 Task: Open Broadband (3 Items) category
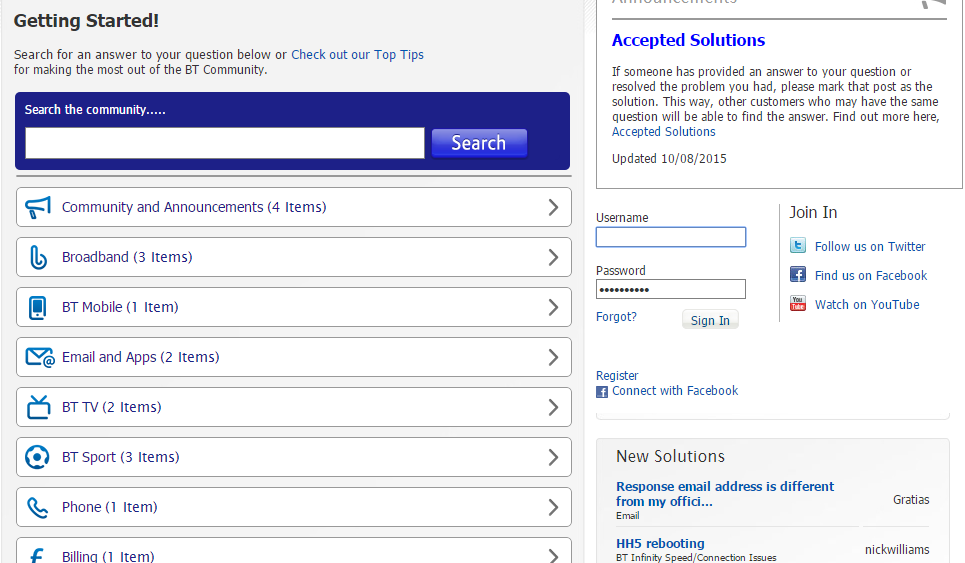coord(127,257)
